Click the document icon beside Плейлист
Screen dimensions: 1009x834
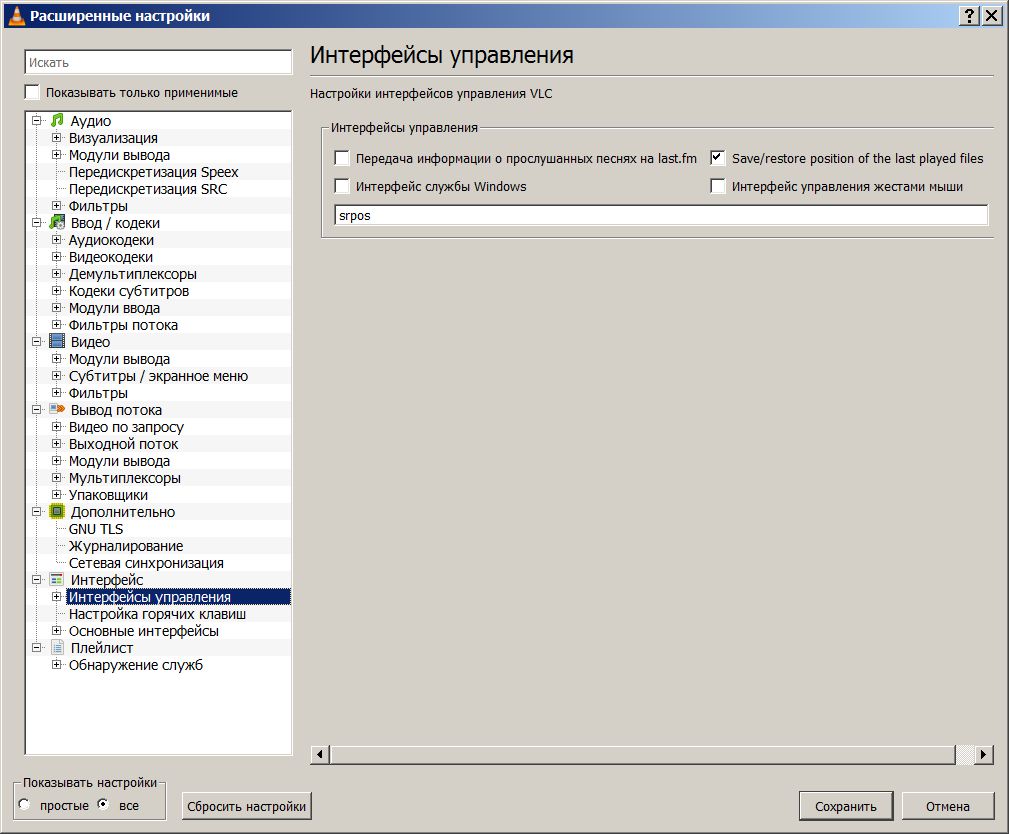[x=57, y=647]
